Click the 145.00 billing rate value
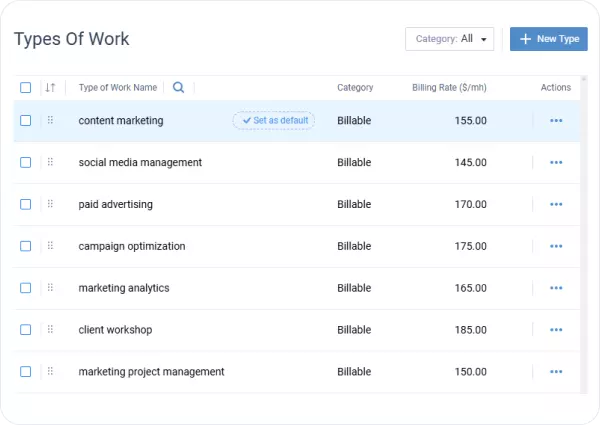 click(471, 163)
